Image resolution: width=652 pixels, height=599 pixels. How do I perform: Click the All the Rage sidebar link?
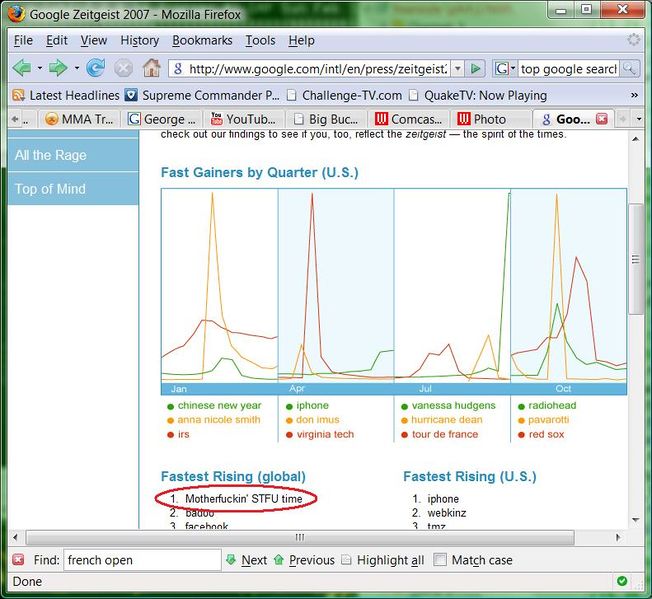pos(51,155)
